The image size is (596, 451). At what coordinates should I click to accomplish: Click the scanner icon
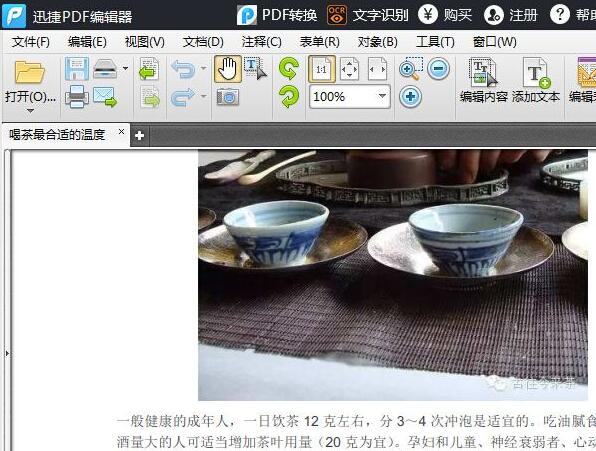(x=105, y=69)
